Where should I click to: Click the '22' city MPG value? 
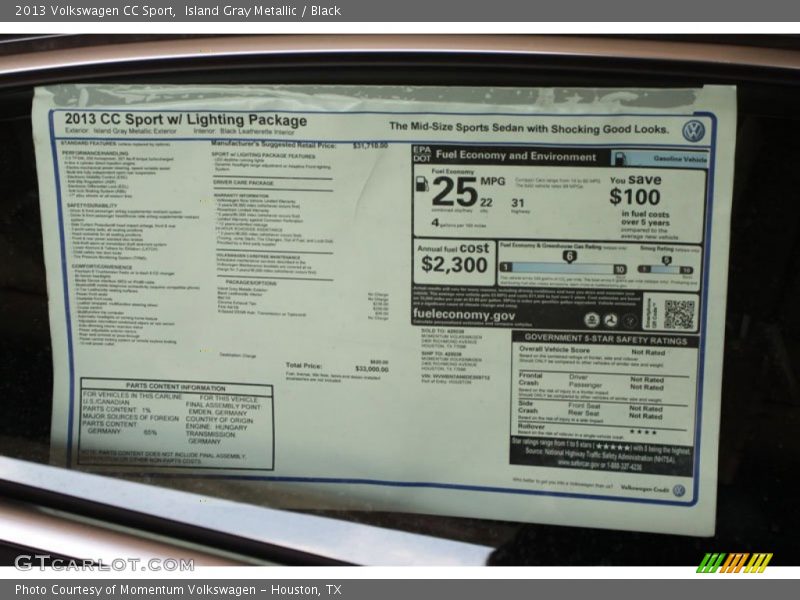(x=486, y=203)
